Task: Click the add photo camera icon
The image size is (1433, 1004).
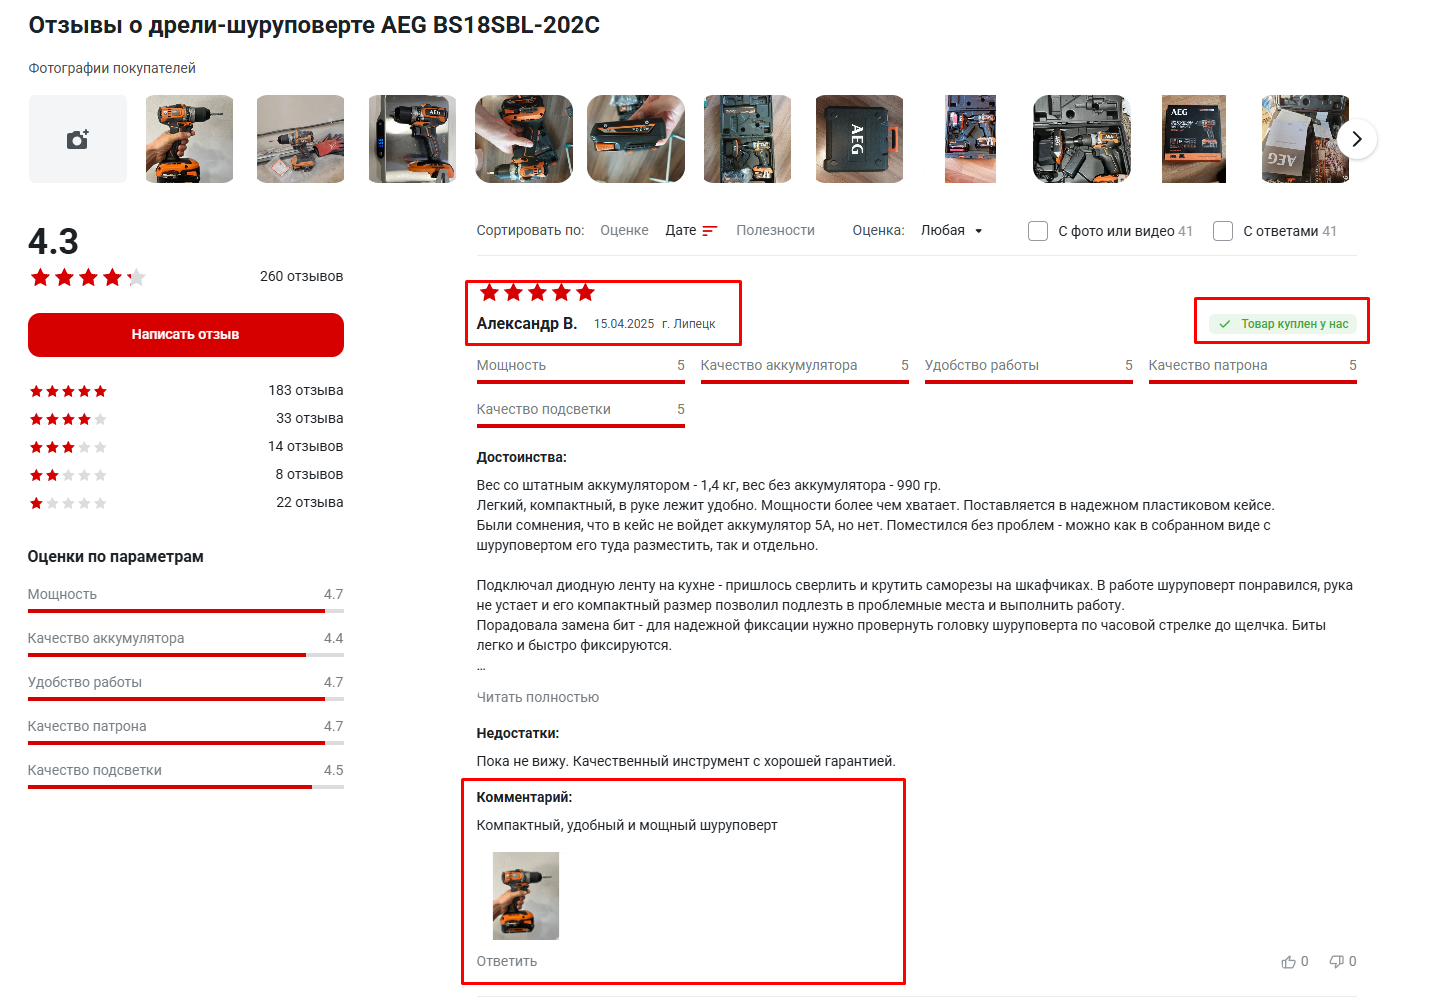Action: pos(77,139)
